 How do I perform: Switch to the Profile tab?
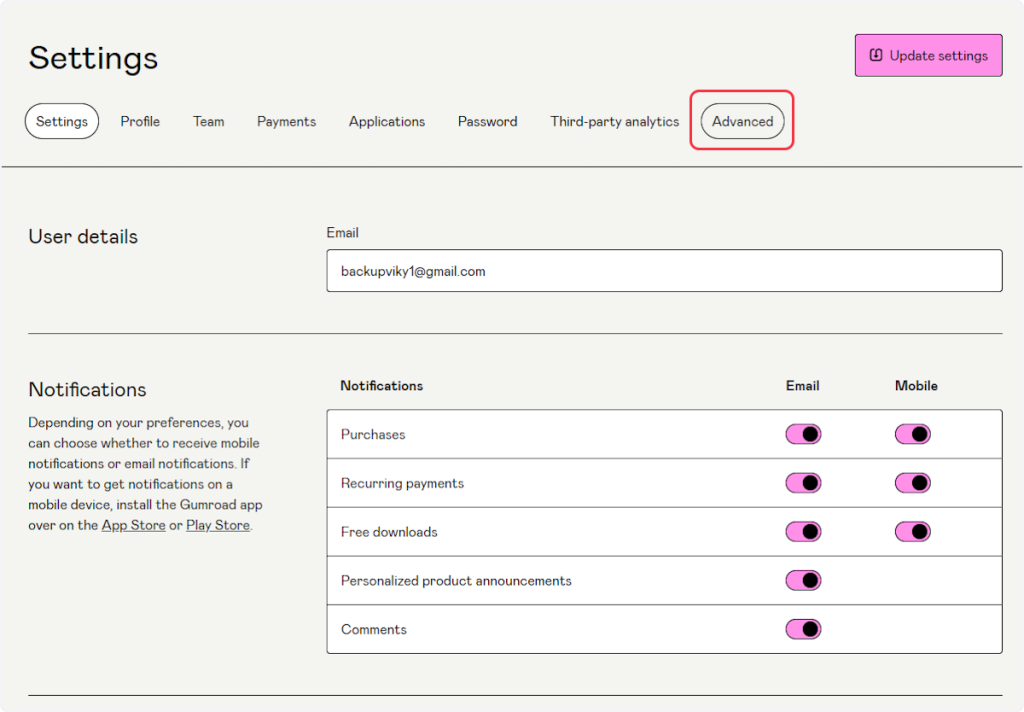pos(140,121)
